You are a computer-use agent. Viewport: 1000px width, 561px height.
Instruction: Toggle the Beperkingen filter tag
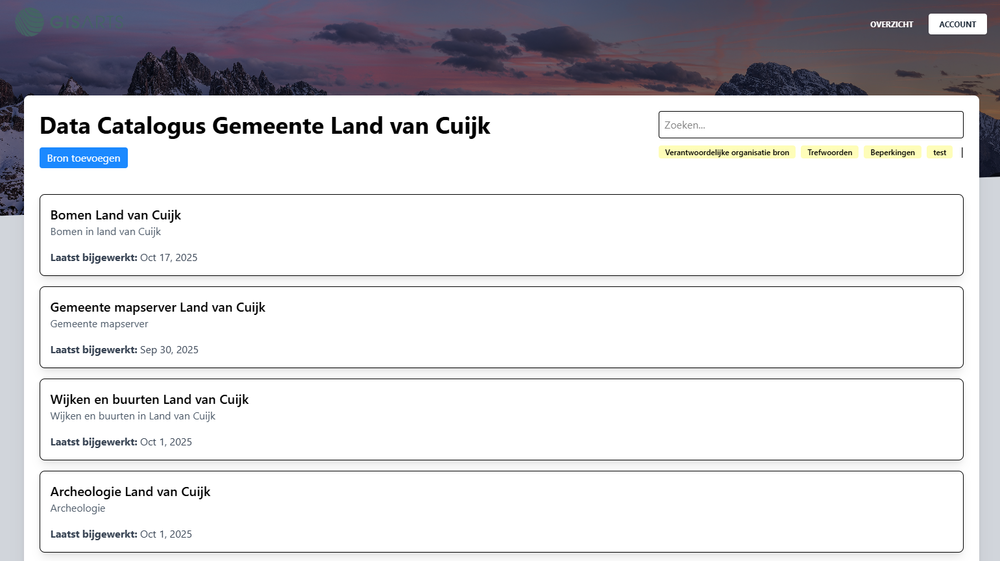point(892,153)
